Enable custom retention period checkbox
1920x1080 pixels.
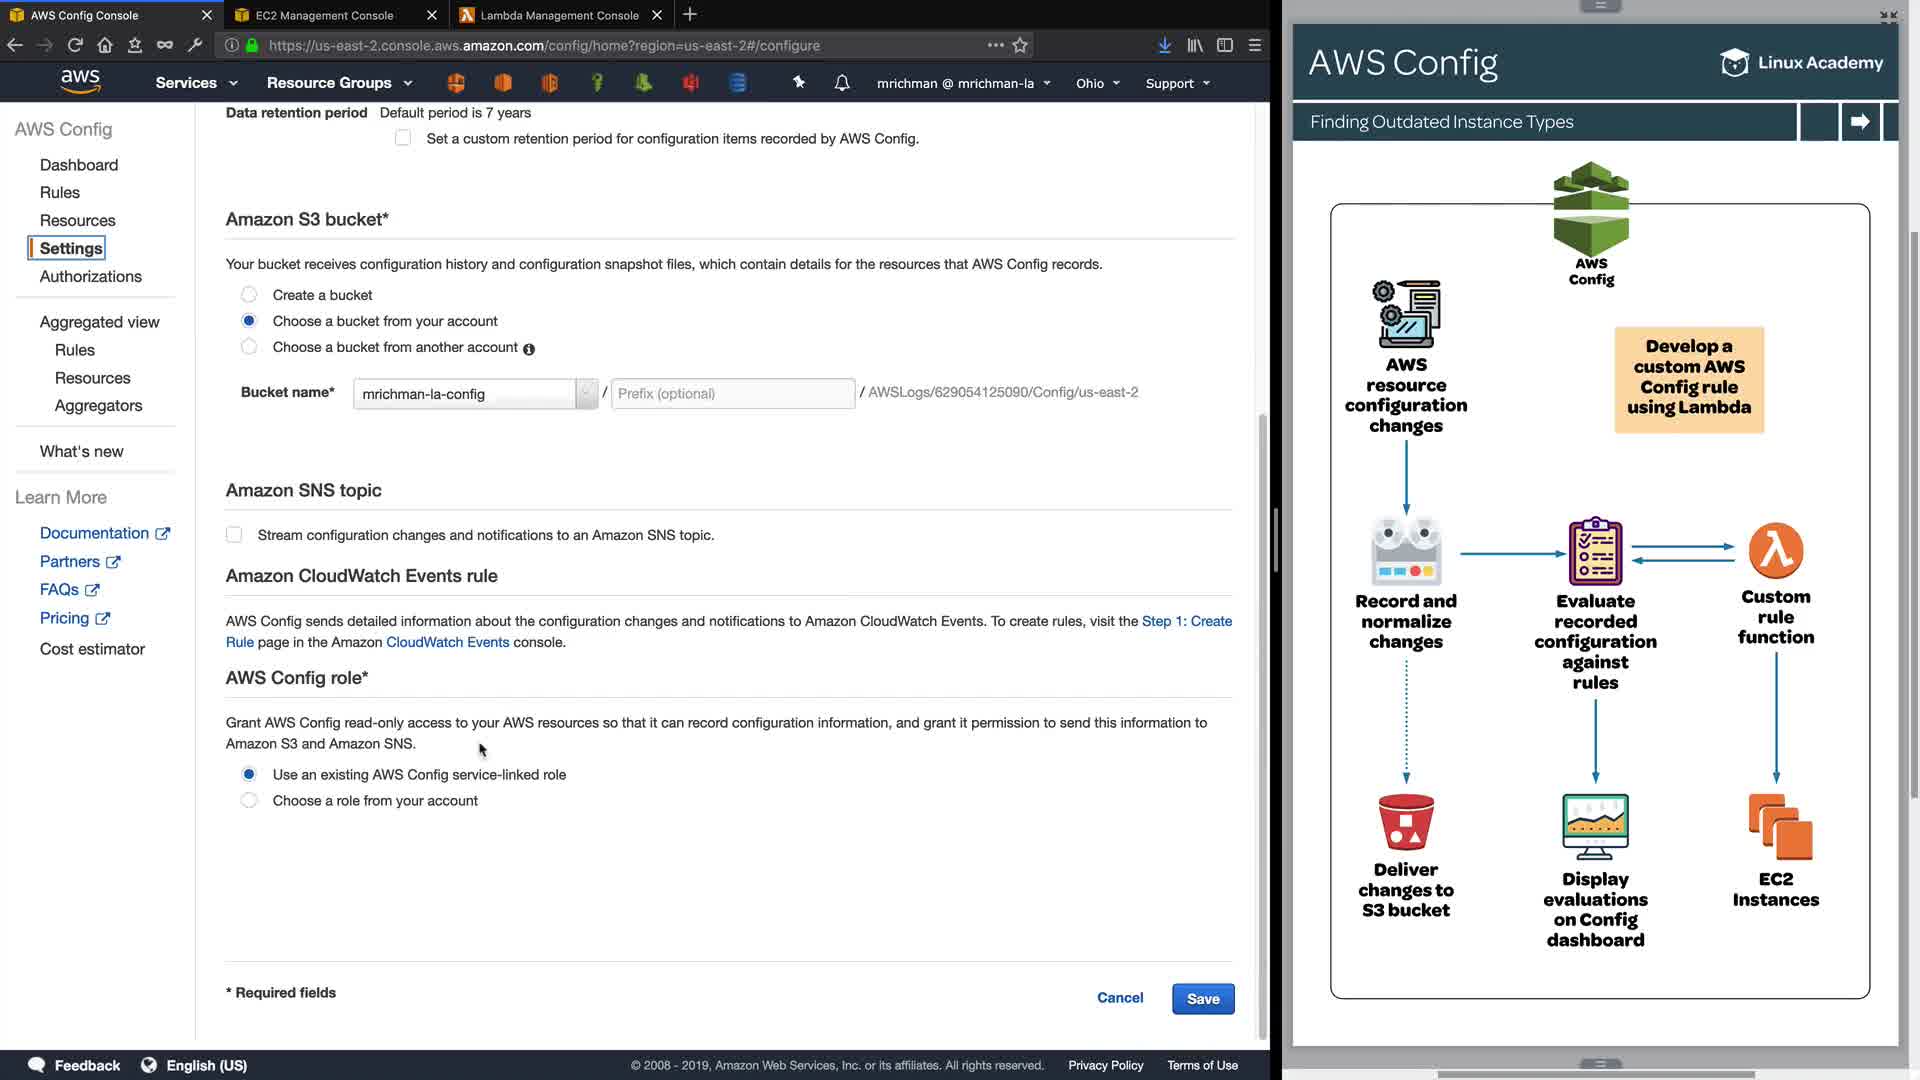403,138
